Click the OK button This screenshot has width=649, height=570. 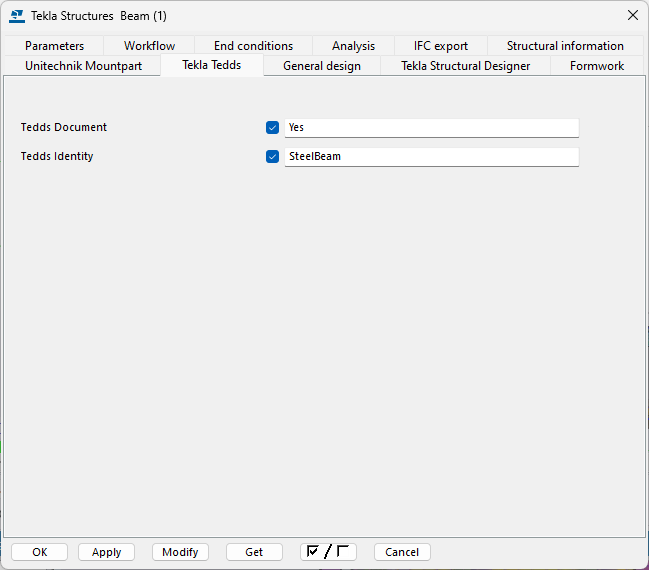point(40,552)
